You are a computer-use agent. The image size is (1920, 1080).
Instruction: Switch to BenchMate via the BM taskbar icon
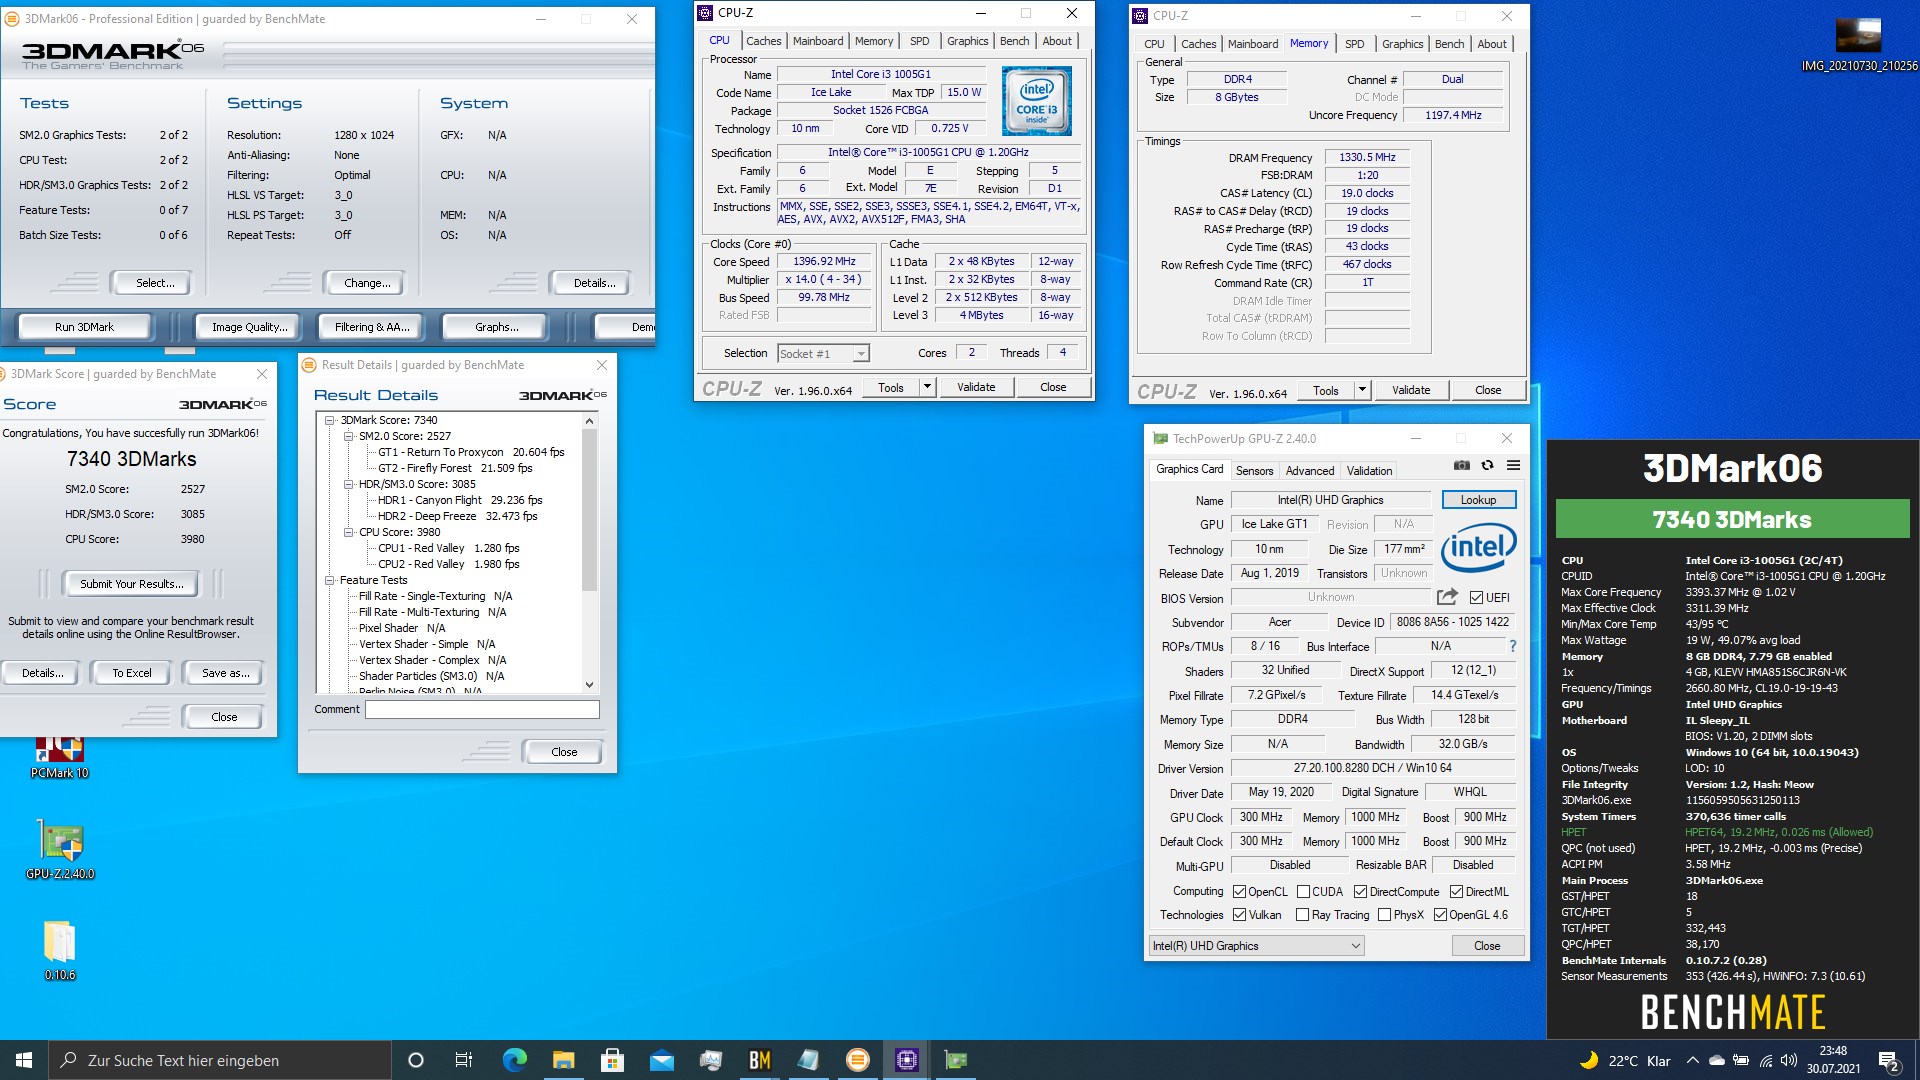[x=760, y=1060]
